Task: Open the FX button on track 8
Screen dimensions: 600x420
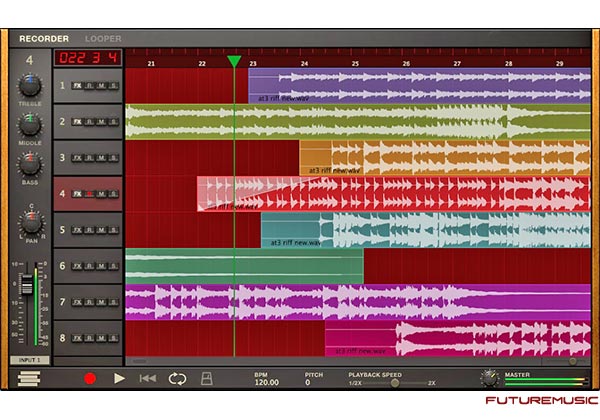Action: tap(77, 338)
